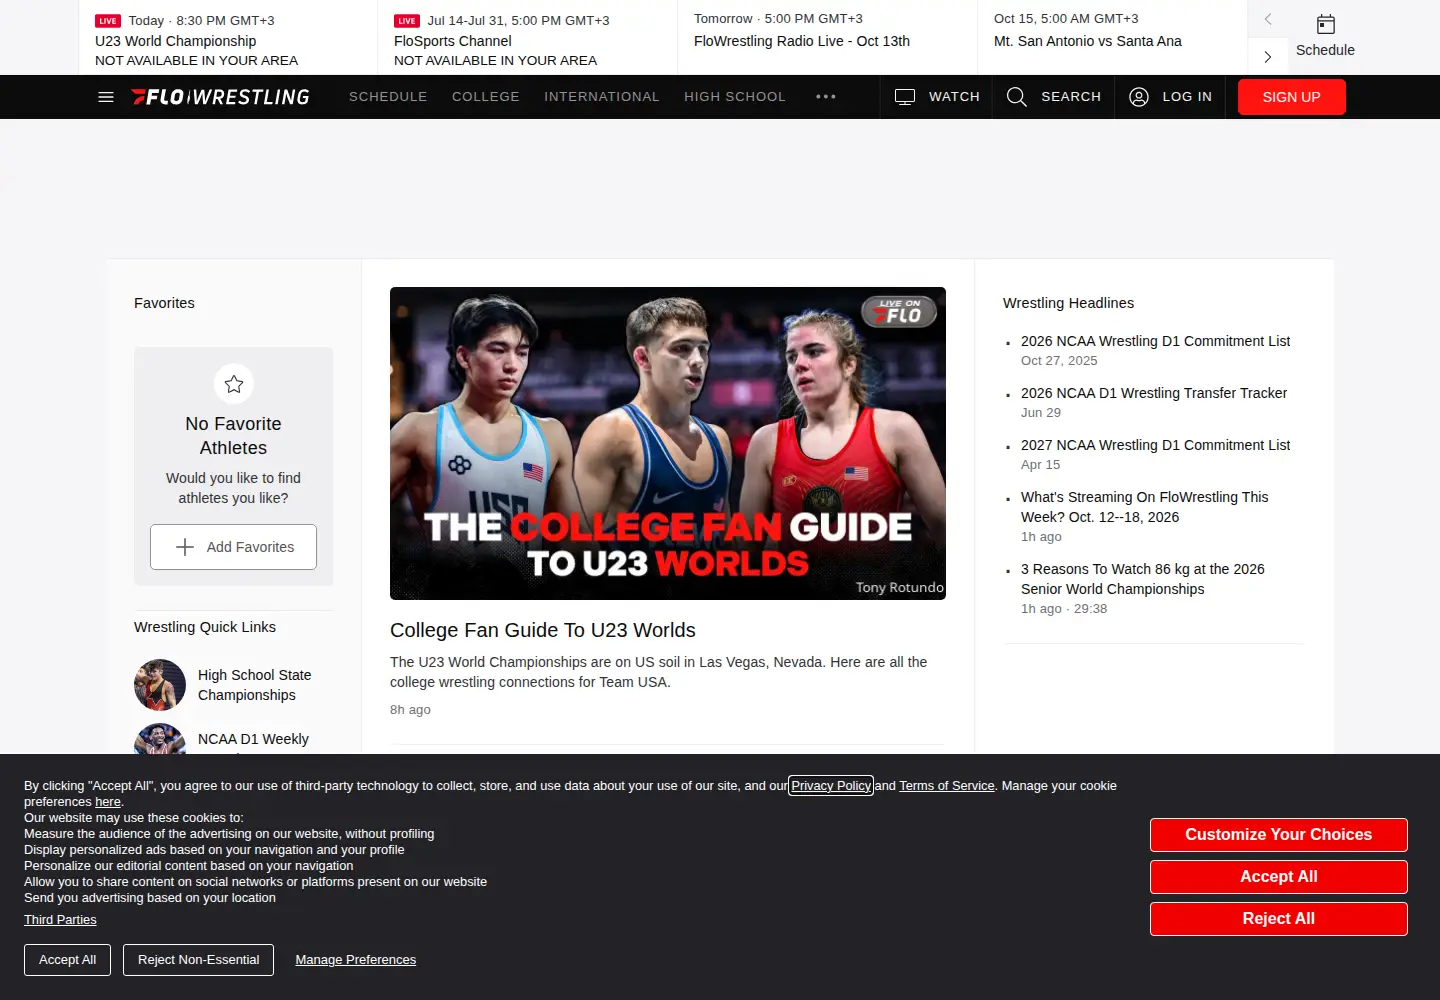Click Reject Non-Essential button
1440x1000 pixels.
(198, 960)
